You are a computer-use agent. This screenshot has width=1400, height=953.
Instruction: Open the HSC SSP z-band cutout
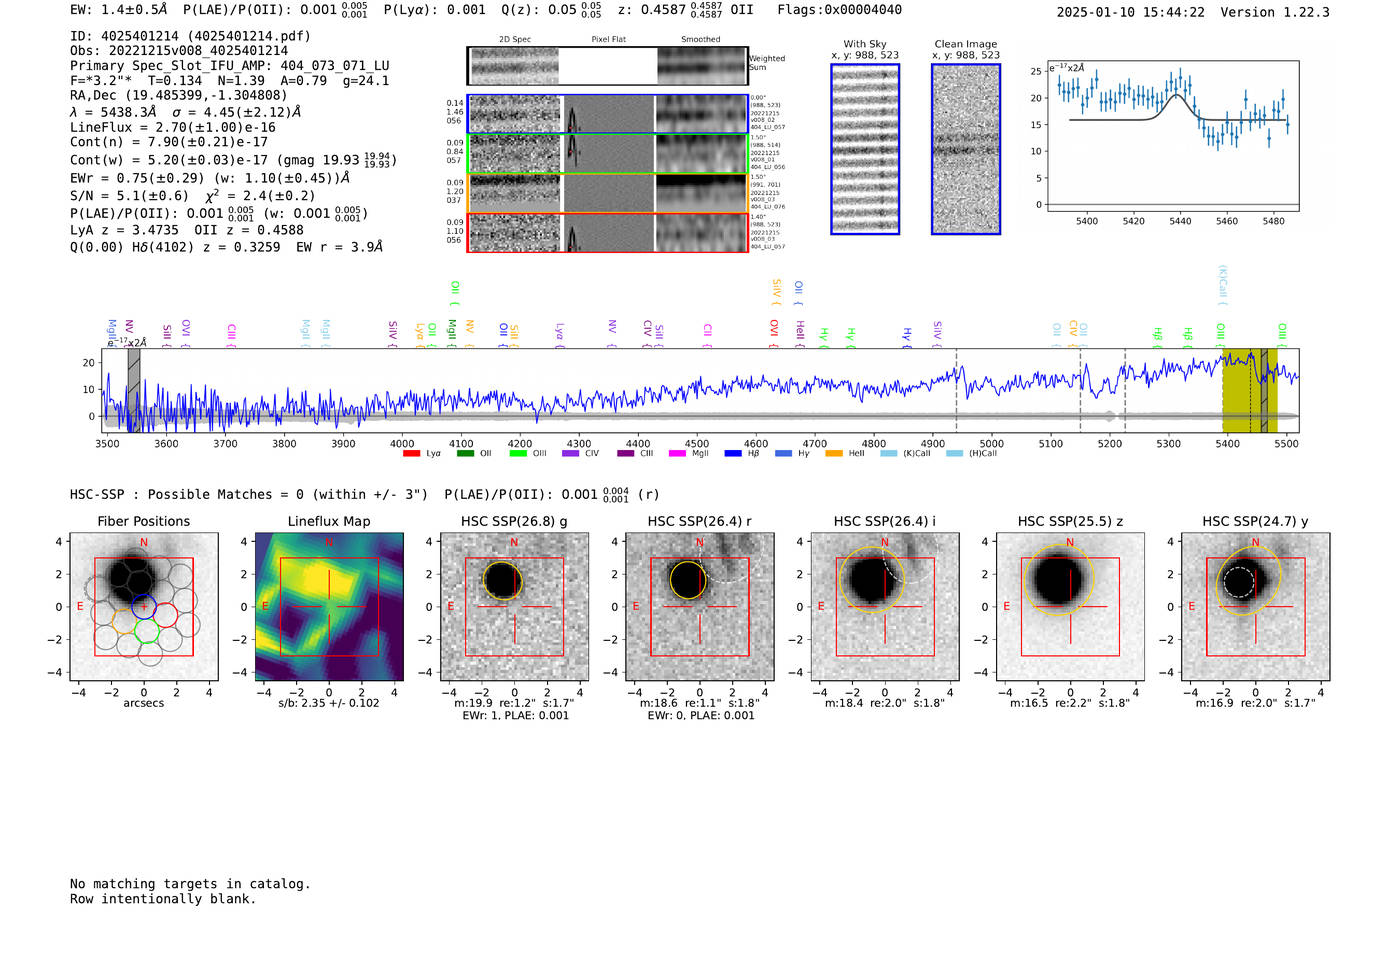(x=1070, y=607)
